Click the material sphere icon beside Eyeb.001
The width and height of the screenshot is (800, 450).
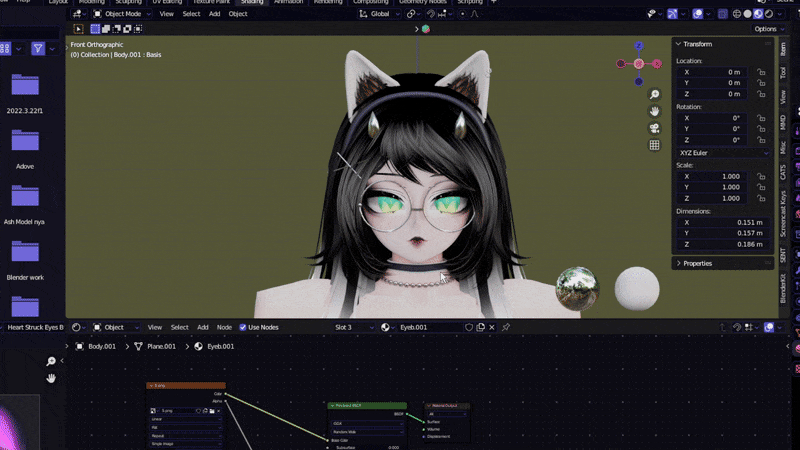tap(386, 327)
